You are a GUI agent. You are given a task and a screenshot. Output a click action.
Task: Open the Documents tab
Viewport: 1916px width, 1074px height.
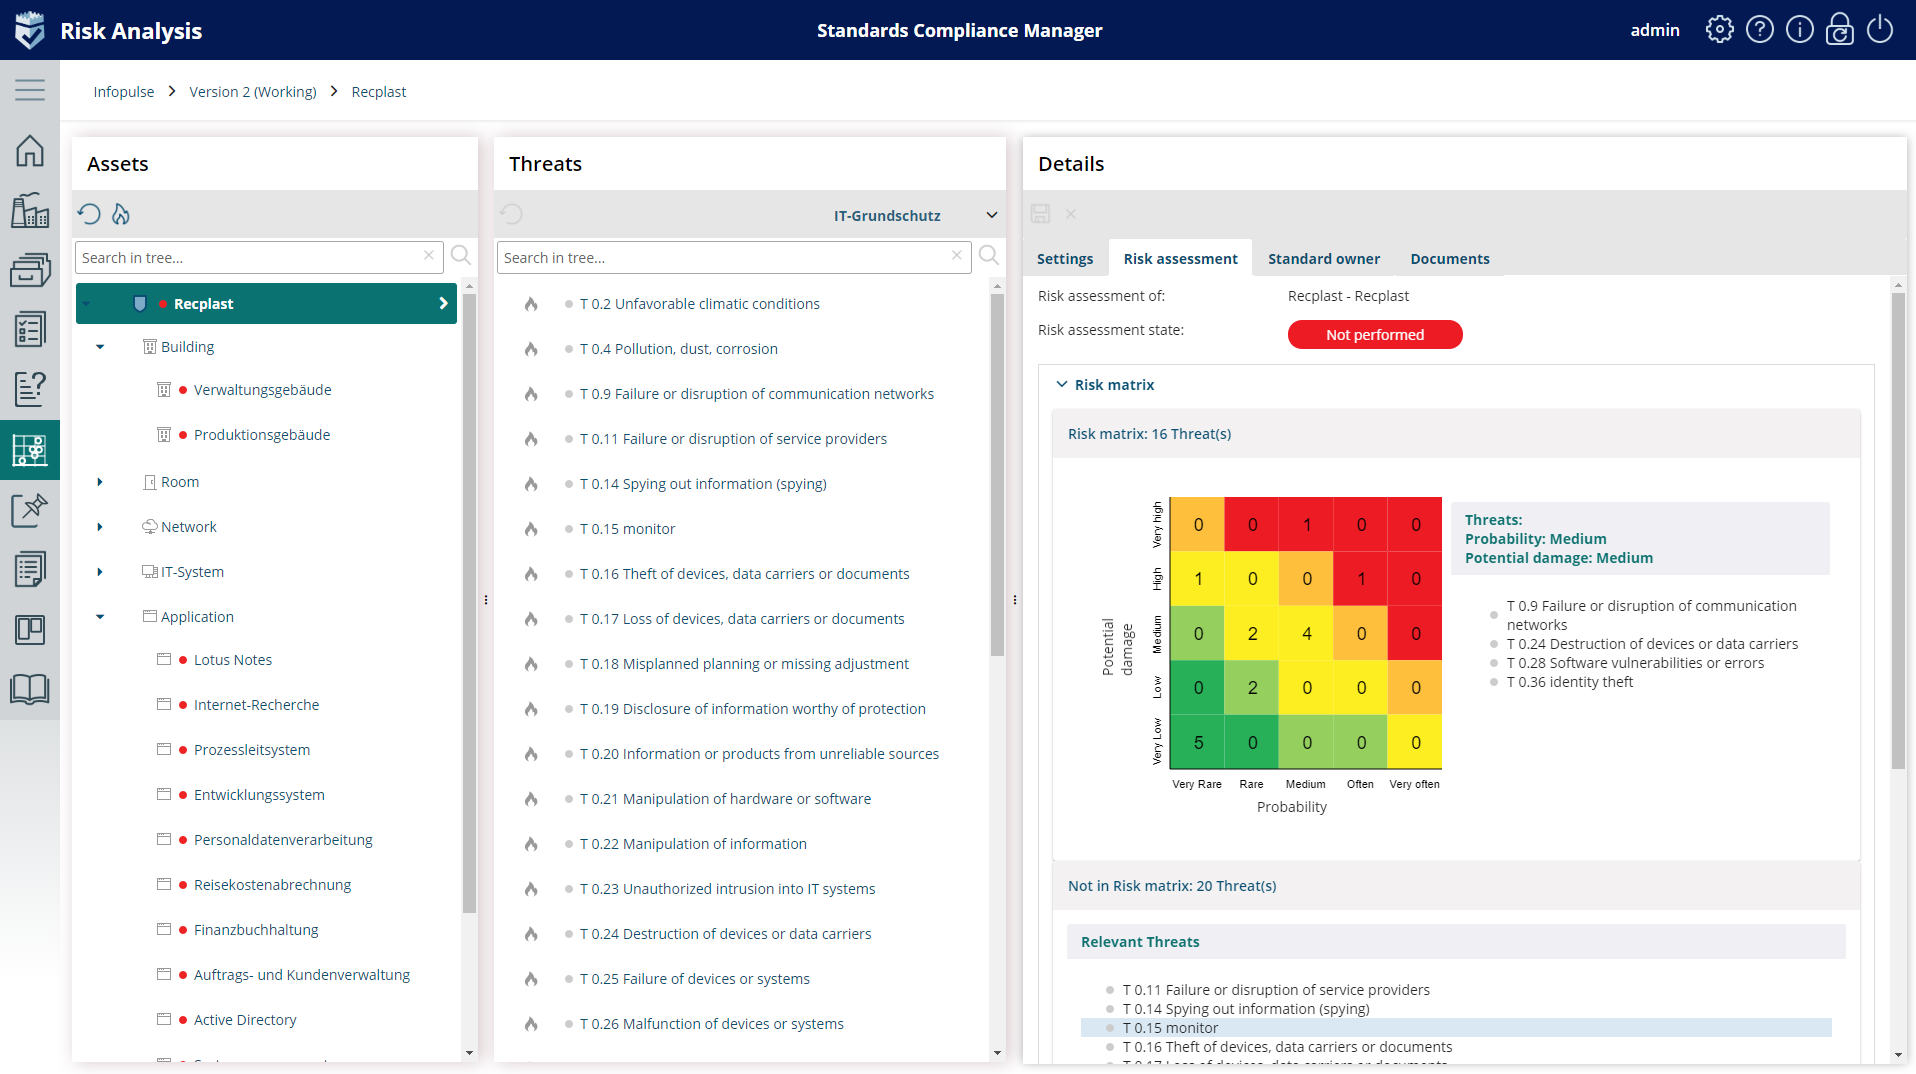[1450, 259]
